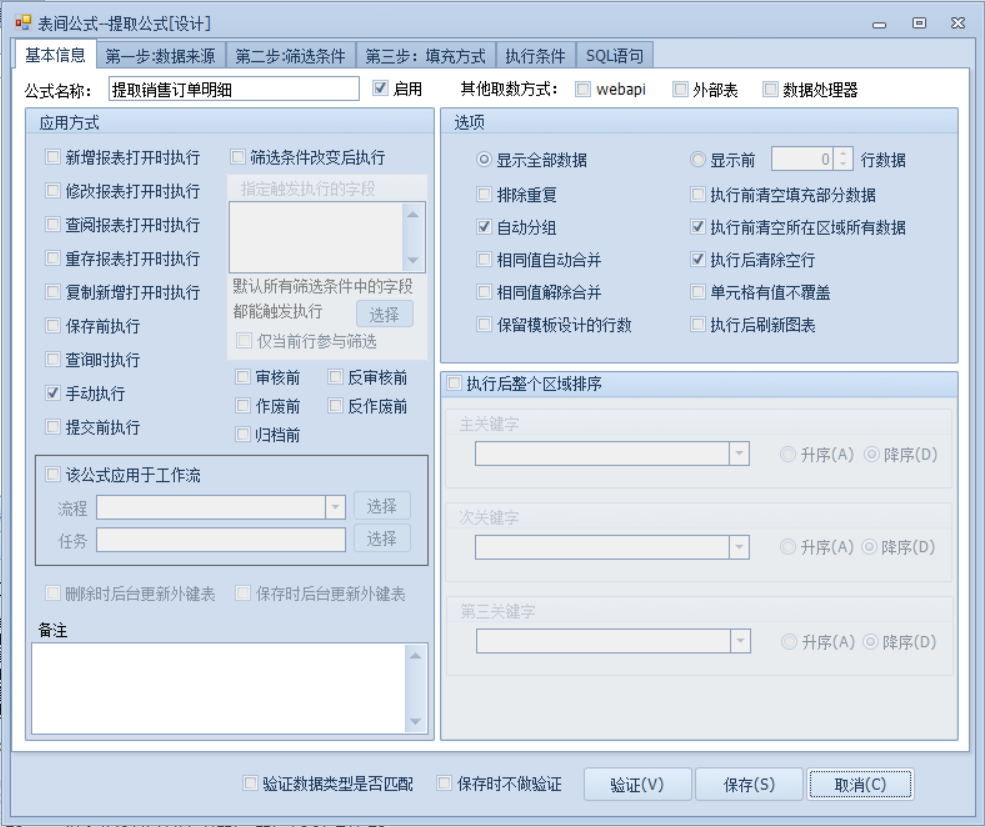Open the 流程 dropdown list
This screenshot has height=827, width=985.
point(336,507)
